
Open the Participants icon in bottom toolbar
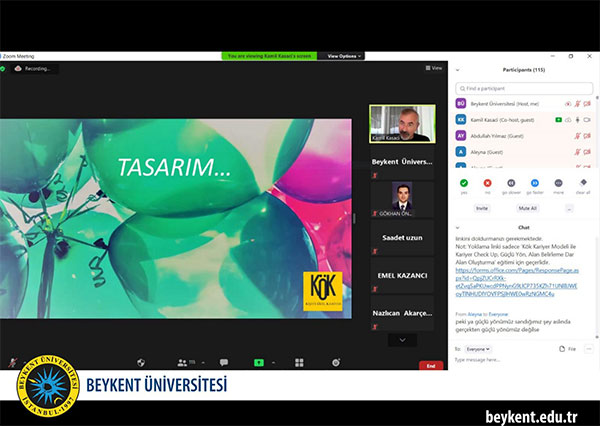182,362
